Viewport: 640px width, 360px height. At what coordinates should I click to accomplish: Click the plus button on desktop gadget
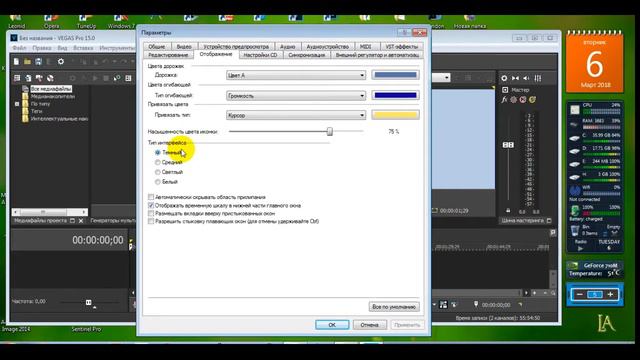[610, 294]
